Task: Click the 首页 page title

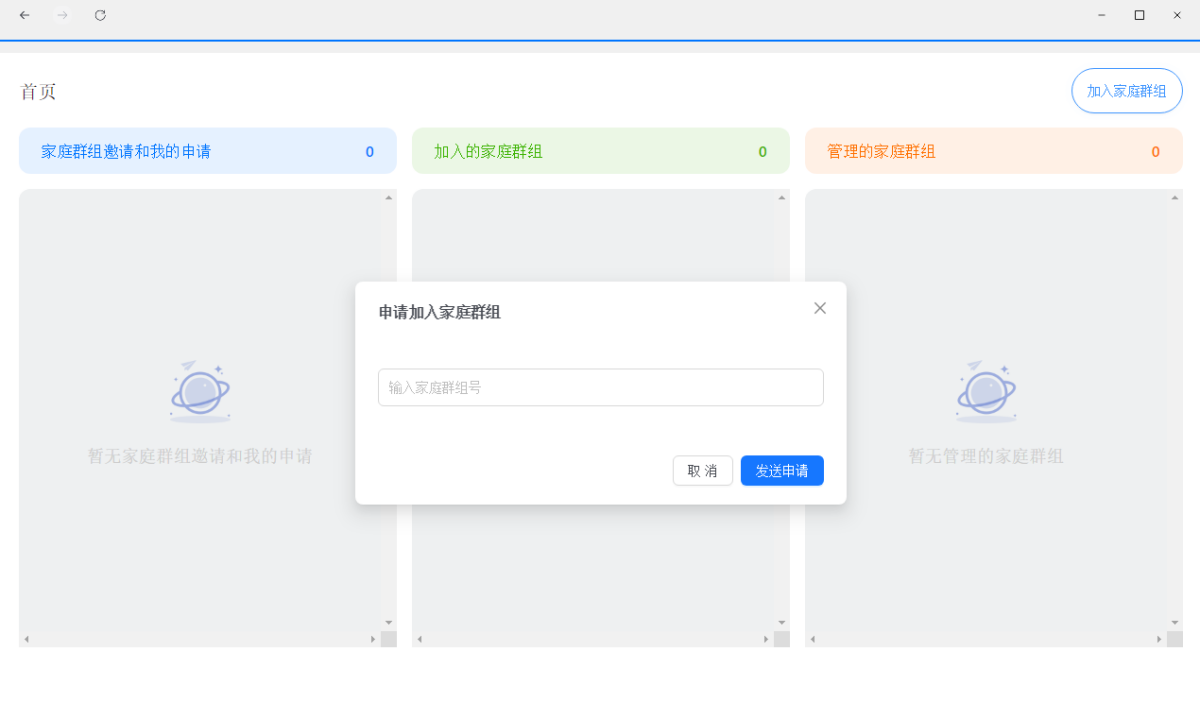Action: pos(38,92)
